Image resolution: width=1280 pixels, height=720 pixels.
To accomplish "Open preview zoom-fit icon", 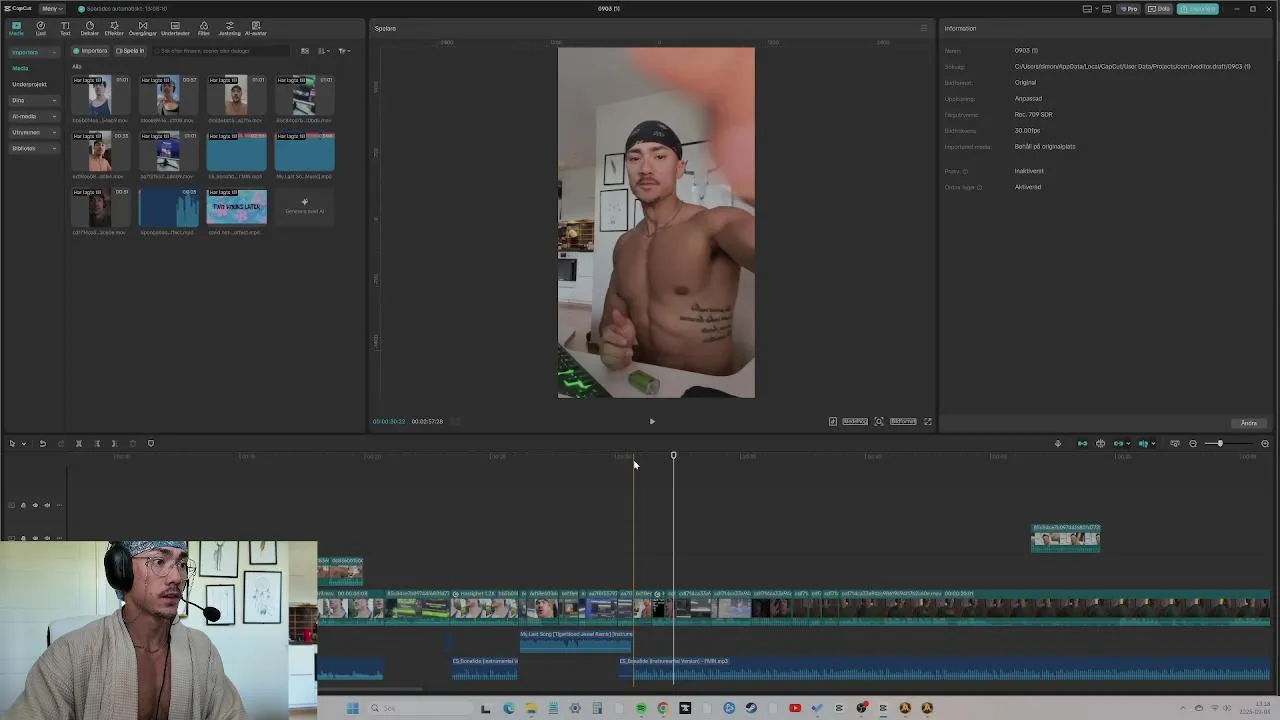I will 879,422.
